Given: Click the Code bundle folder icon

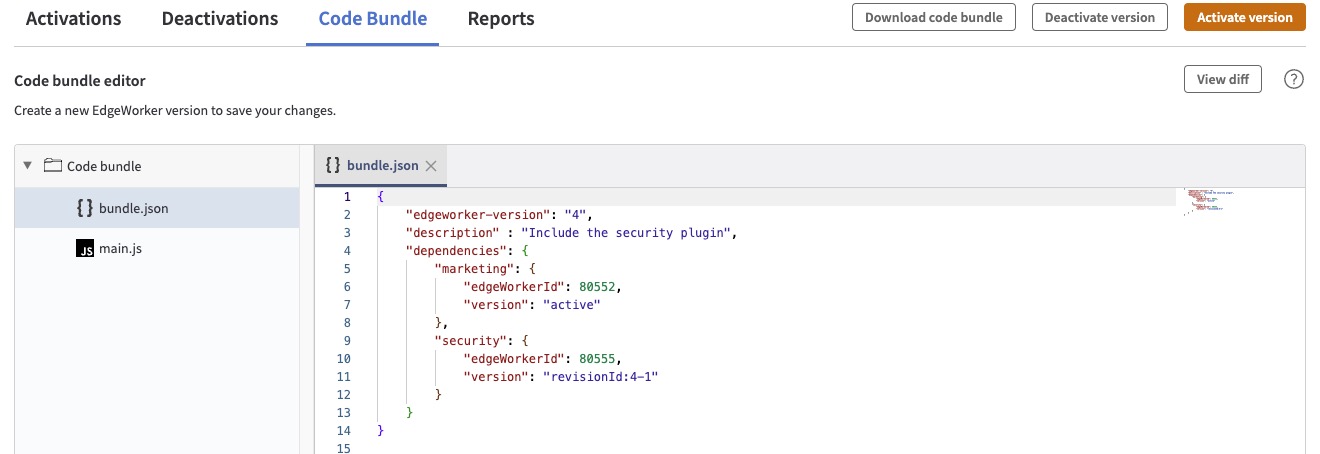Looking at the screenshot, I should coord(53,166).
